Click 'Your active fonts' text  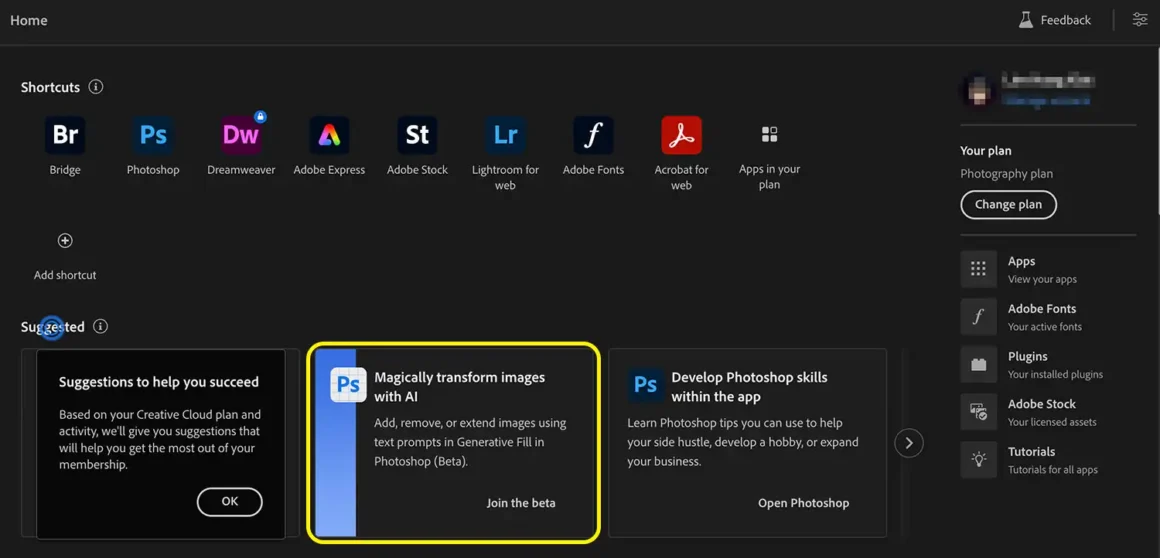click(1045, 326)
